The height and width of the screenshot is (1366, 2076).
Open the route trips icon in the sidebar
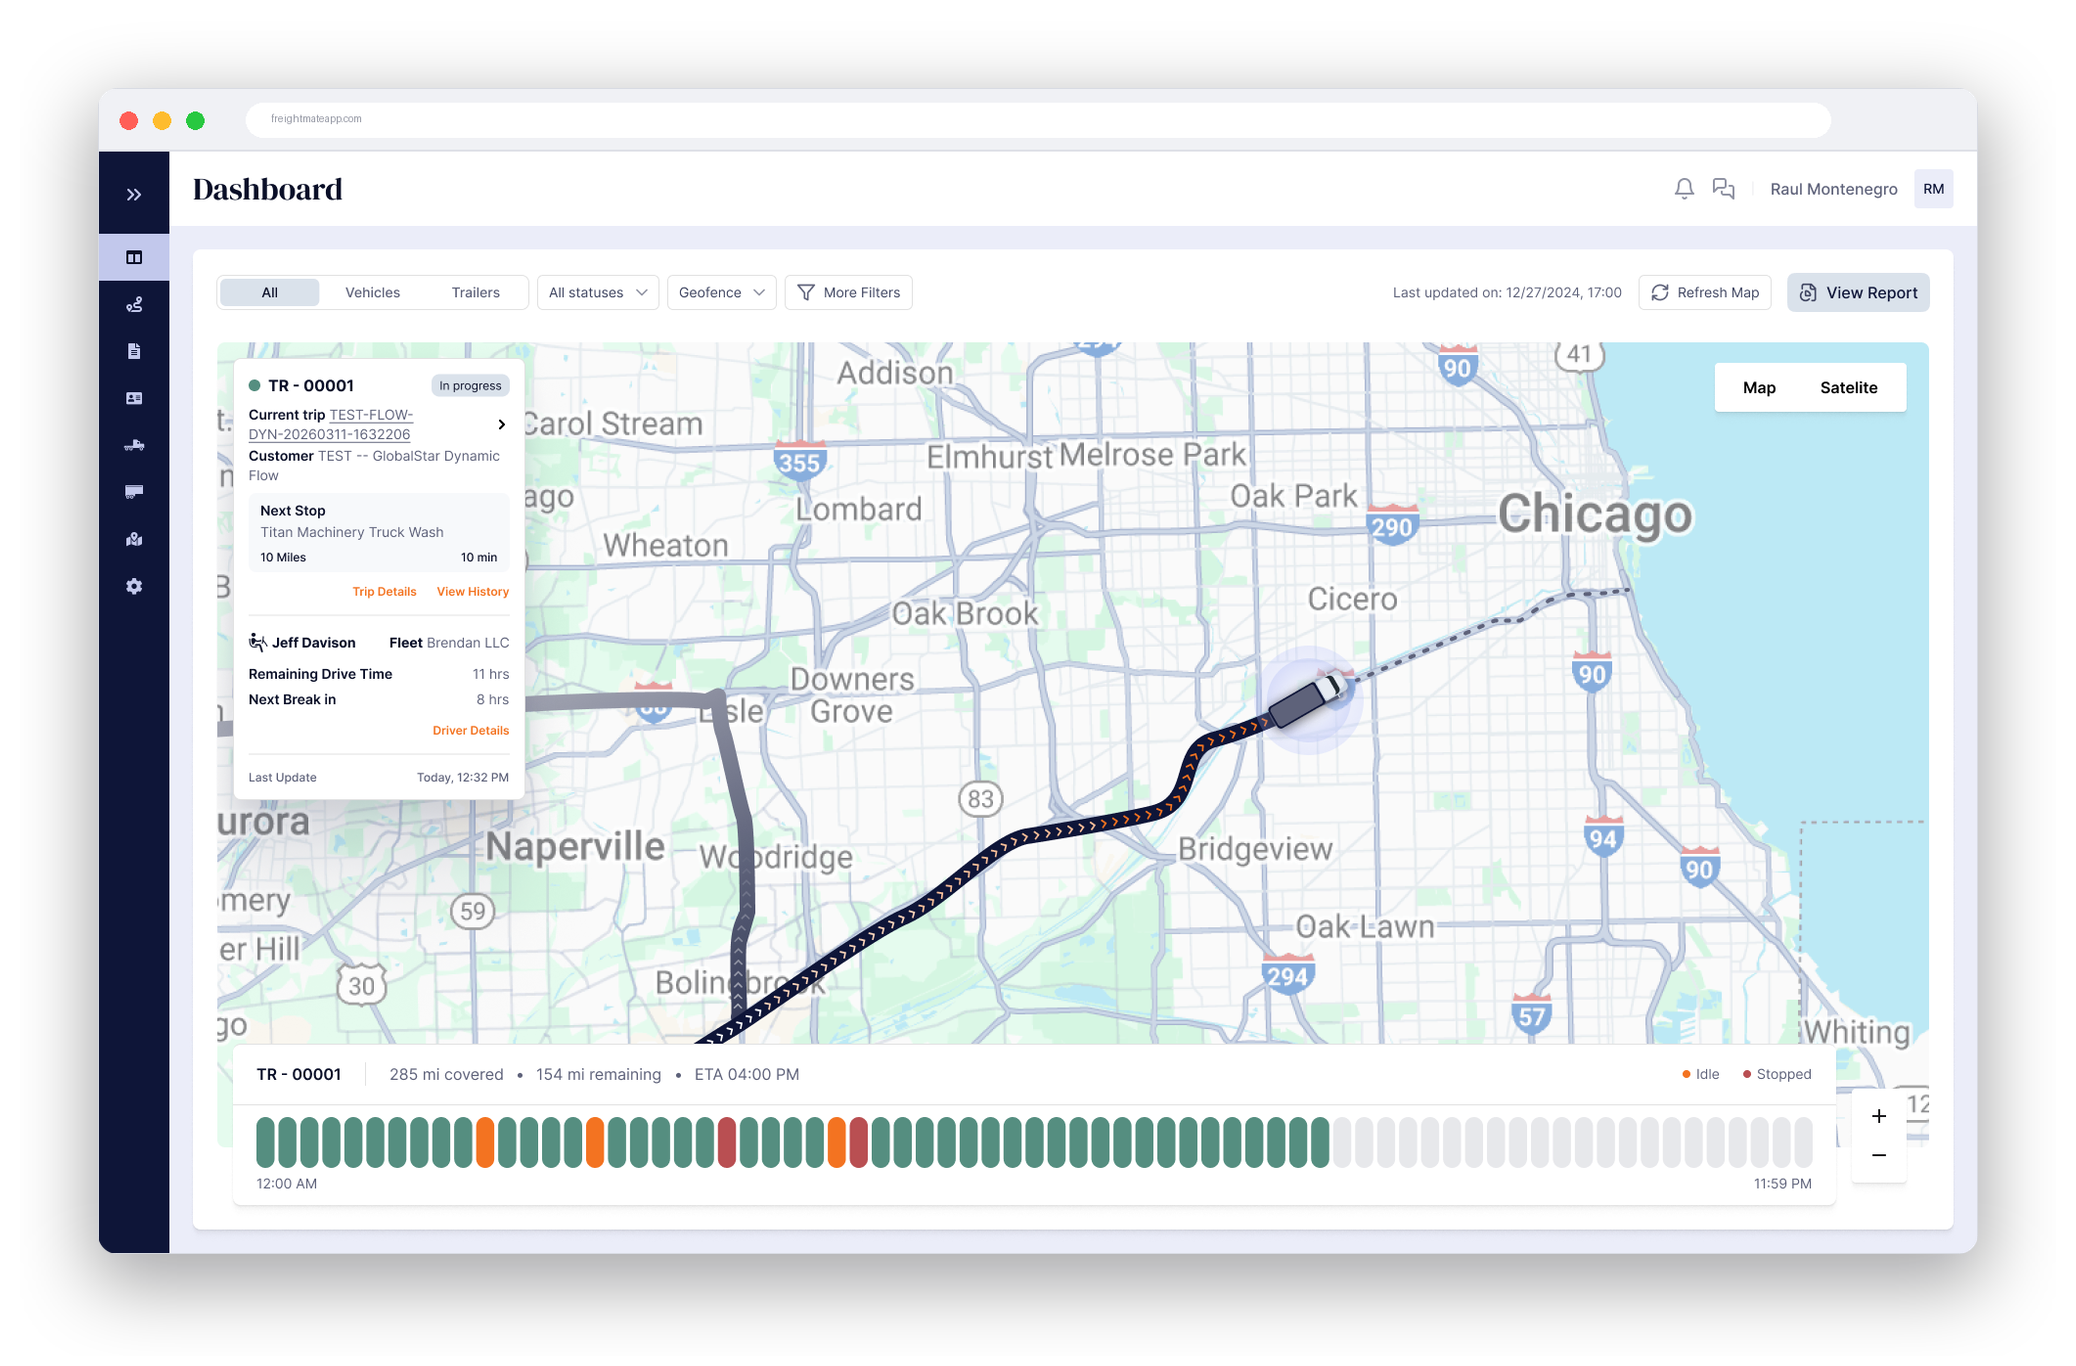[134, 304]
